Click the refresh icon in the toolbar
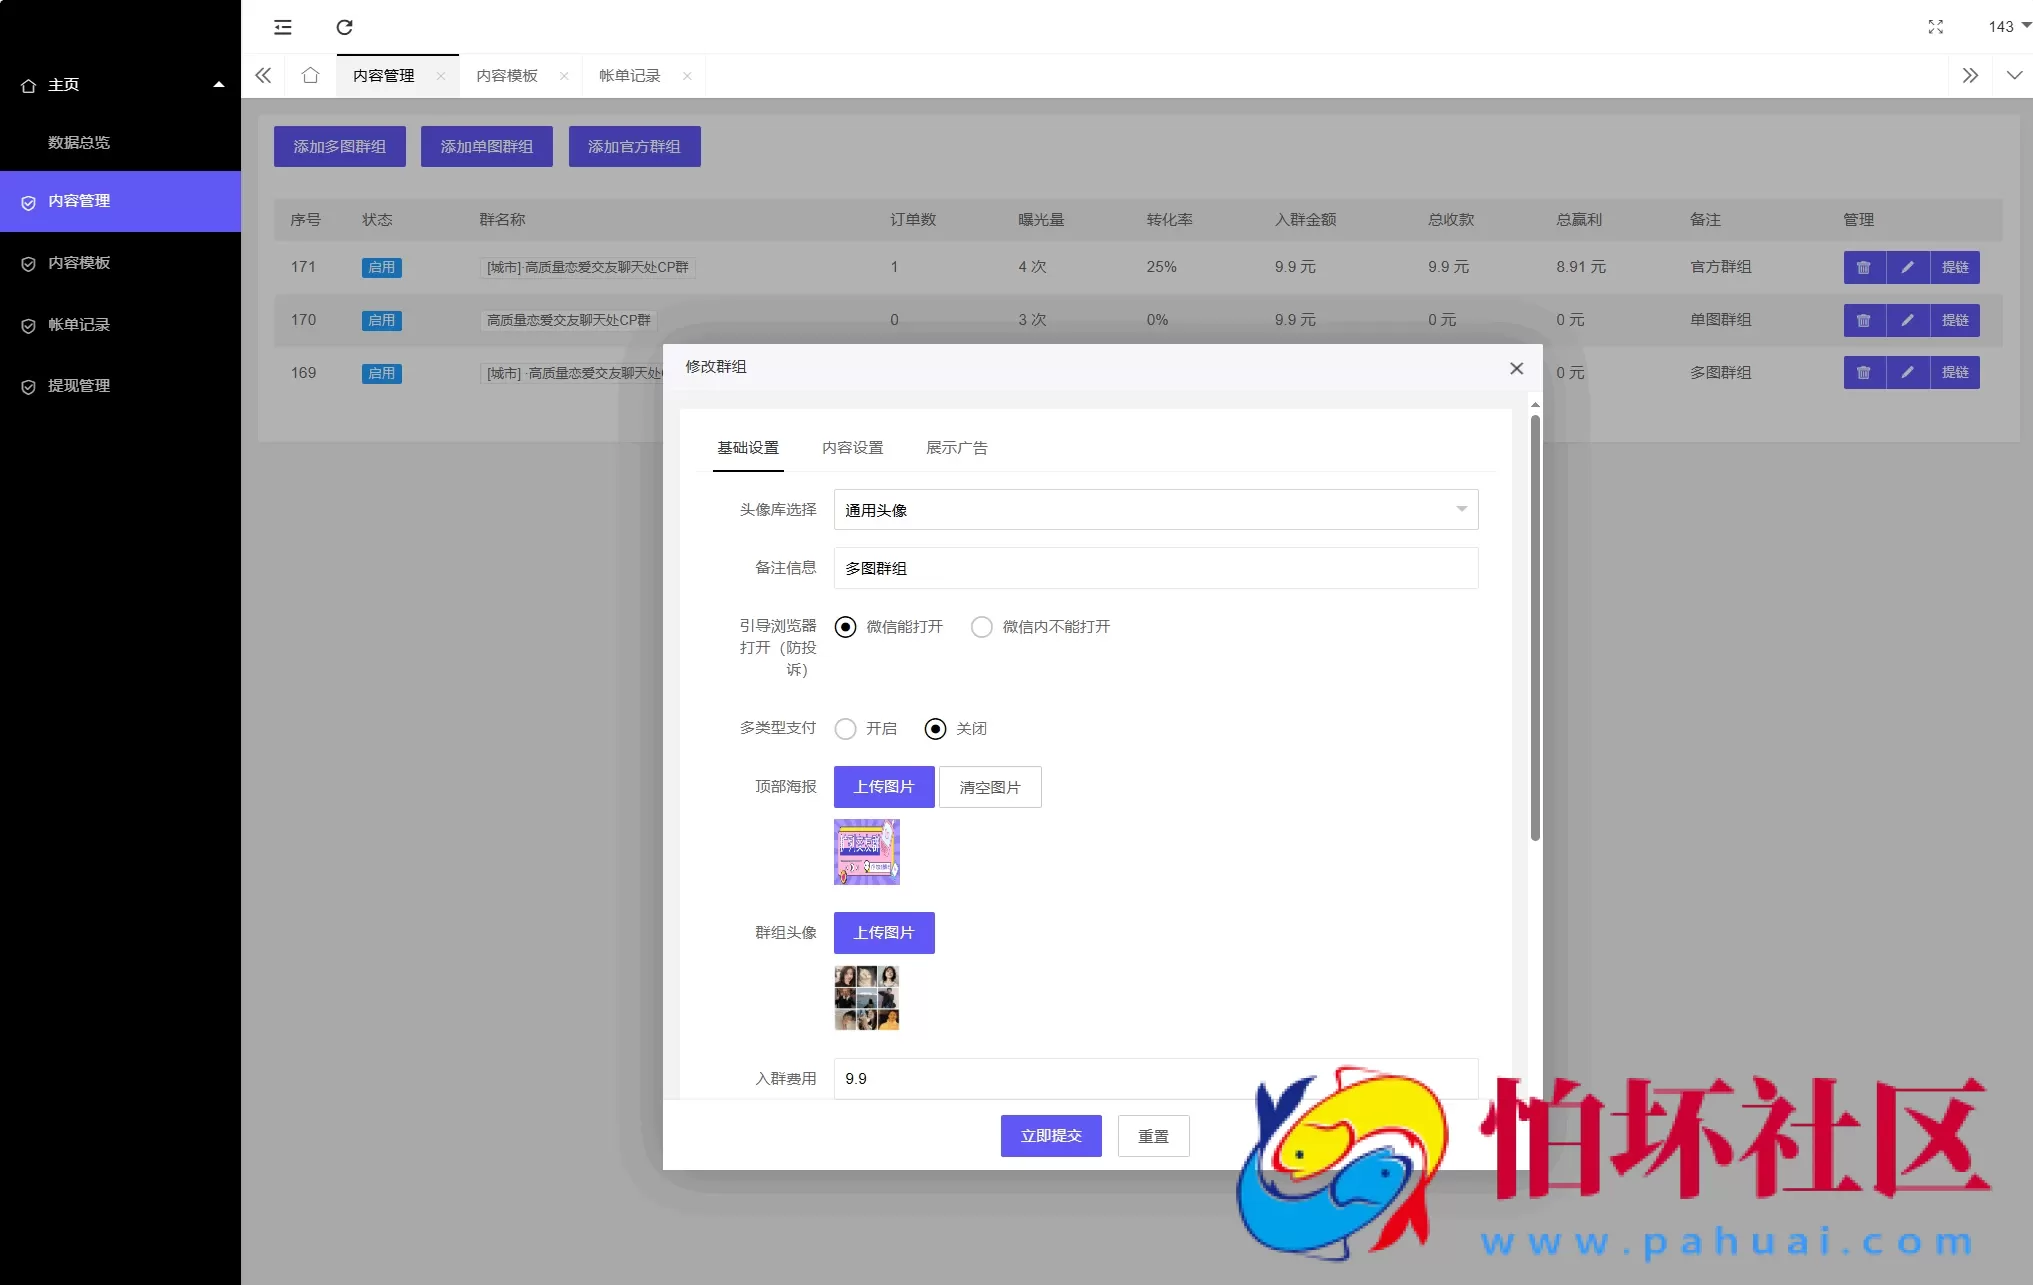The image size is (2033, 1285). (x=344, y=27)
